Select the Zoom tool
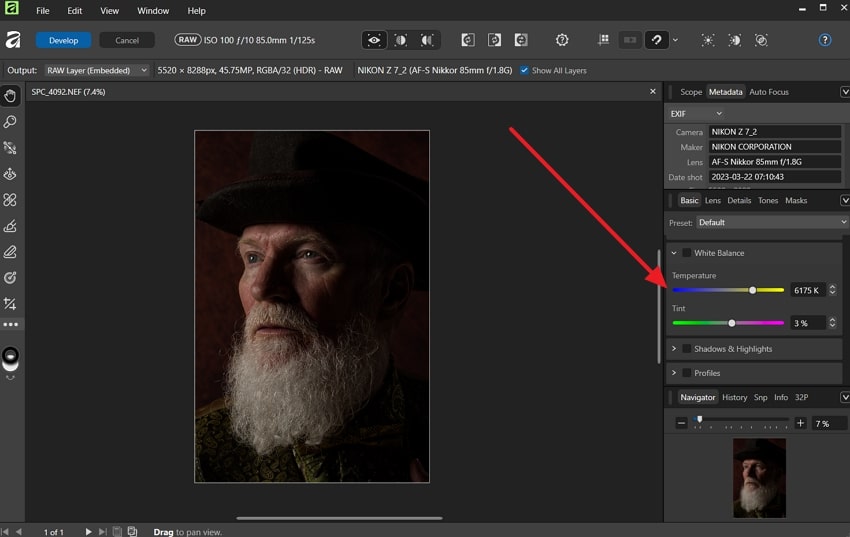Screen dimensions: 850x537 [x=10, y=122]
